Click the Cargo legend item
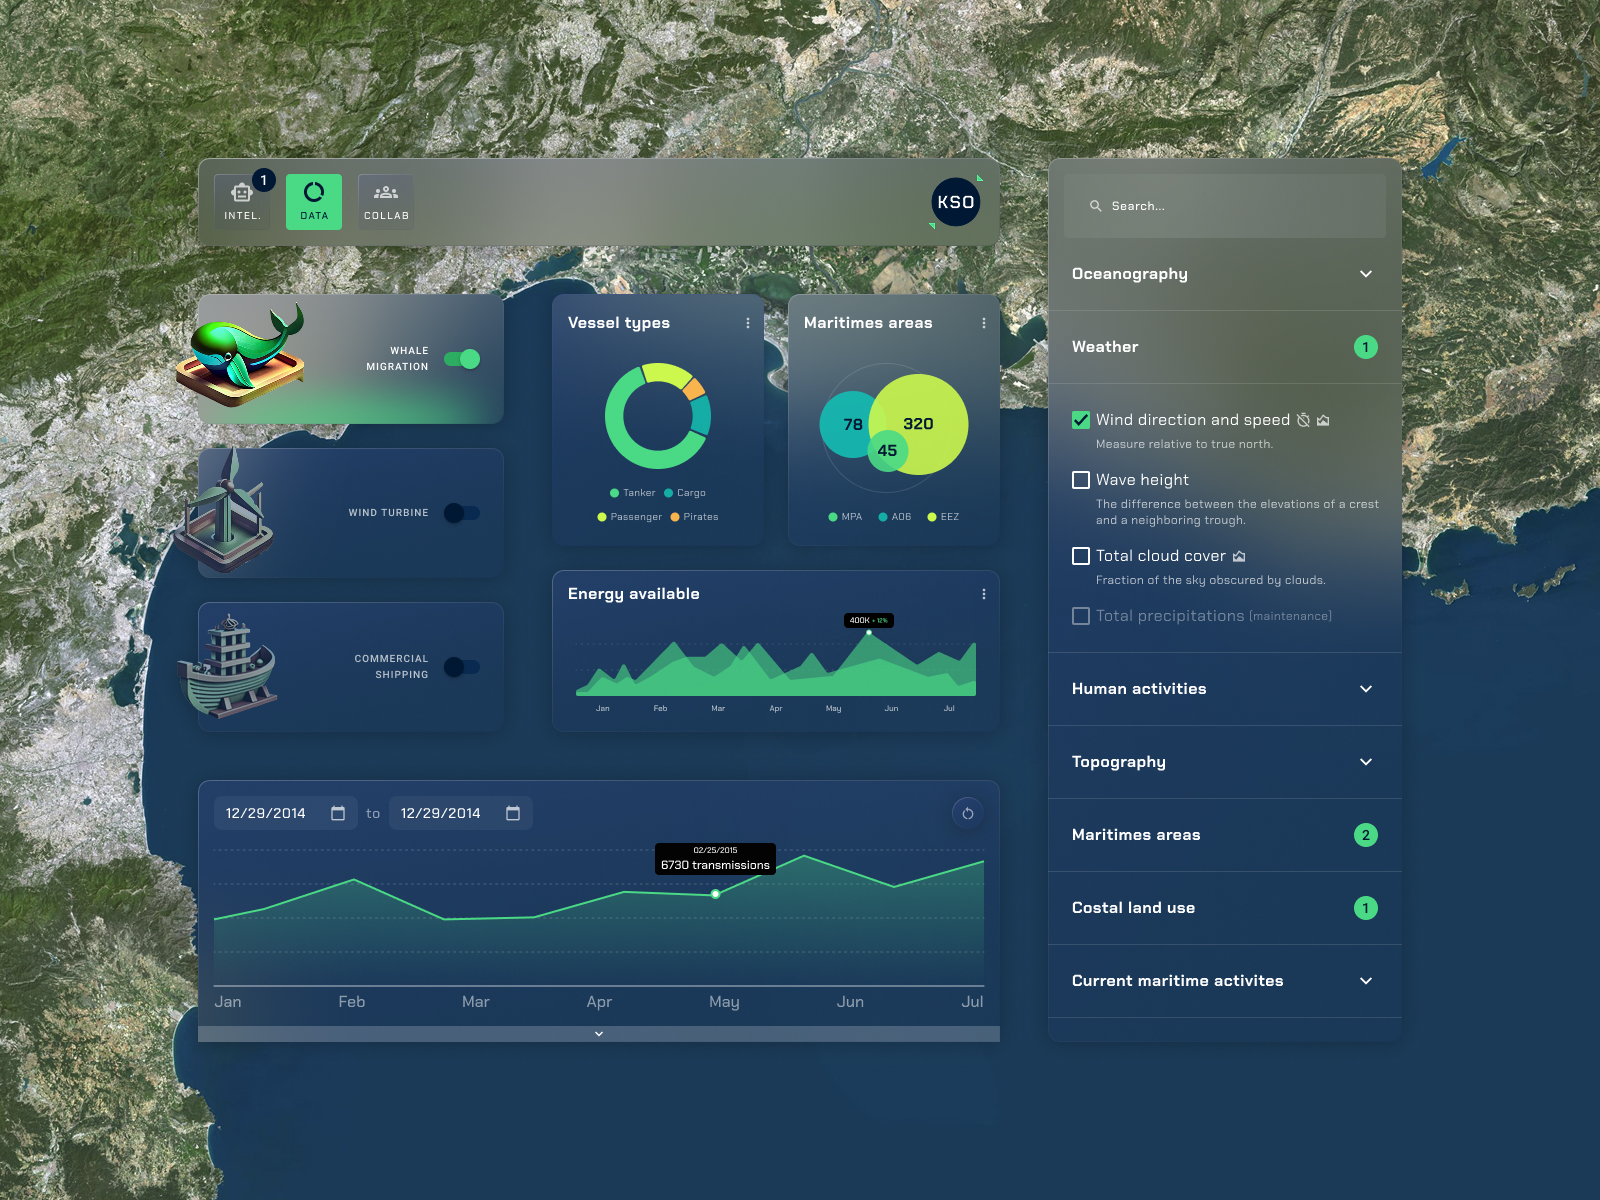The height and width of the screenshot is (1200, 1600). point(685,493)
